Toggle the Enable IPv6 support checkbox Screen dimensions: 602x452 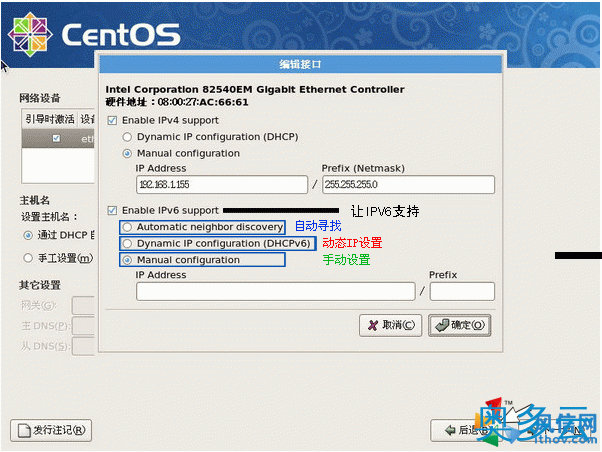[x=112, y=210]
